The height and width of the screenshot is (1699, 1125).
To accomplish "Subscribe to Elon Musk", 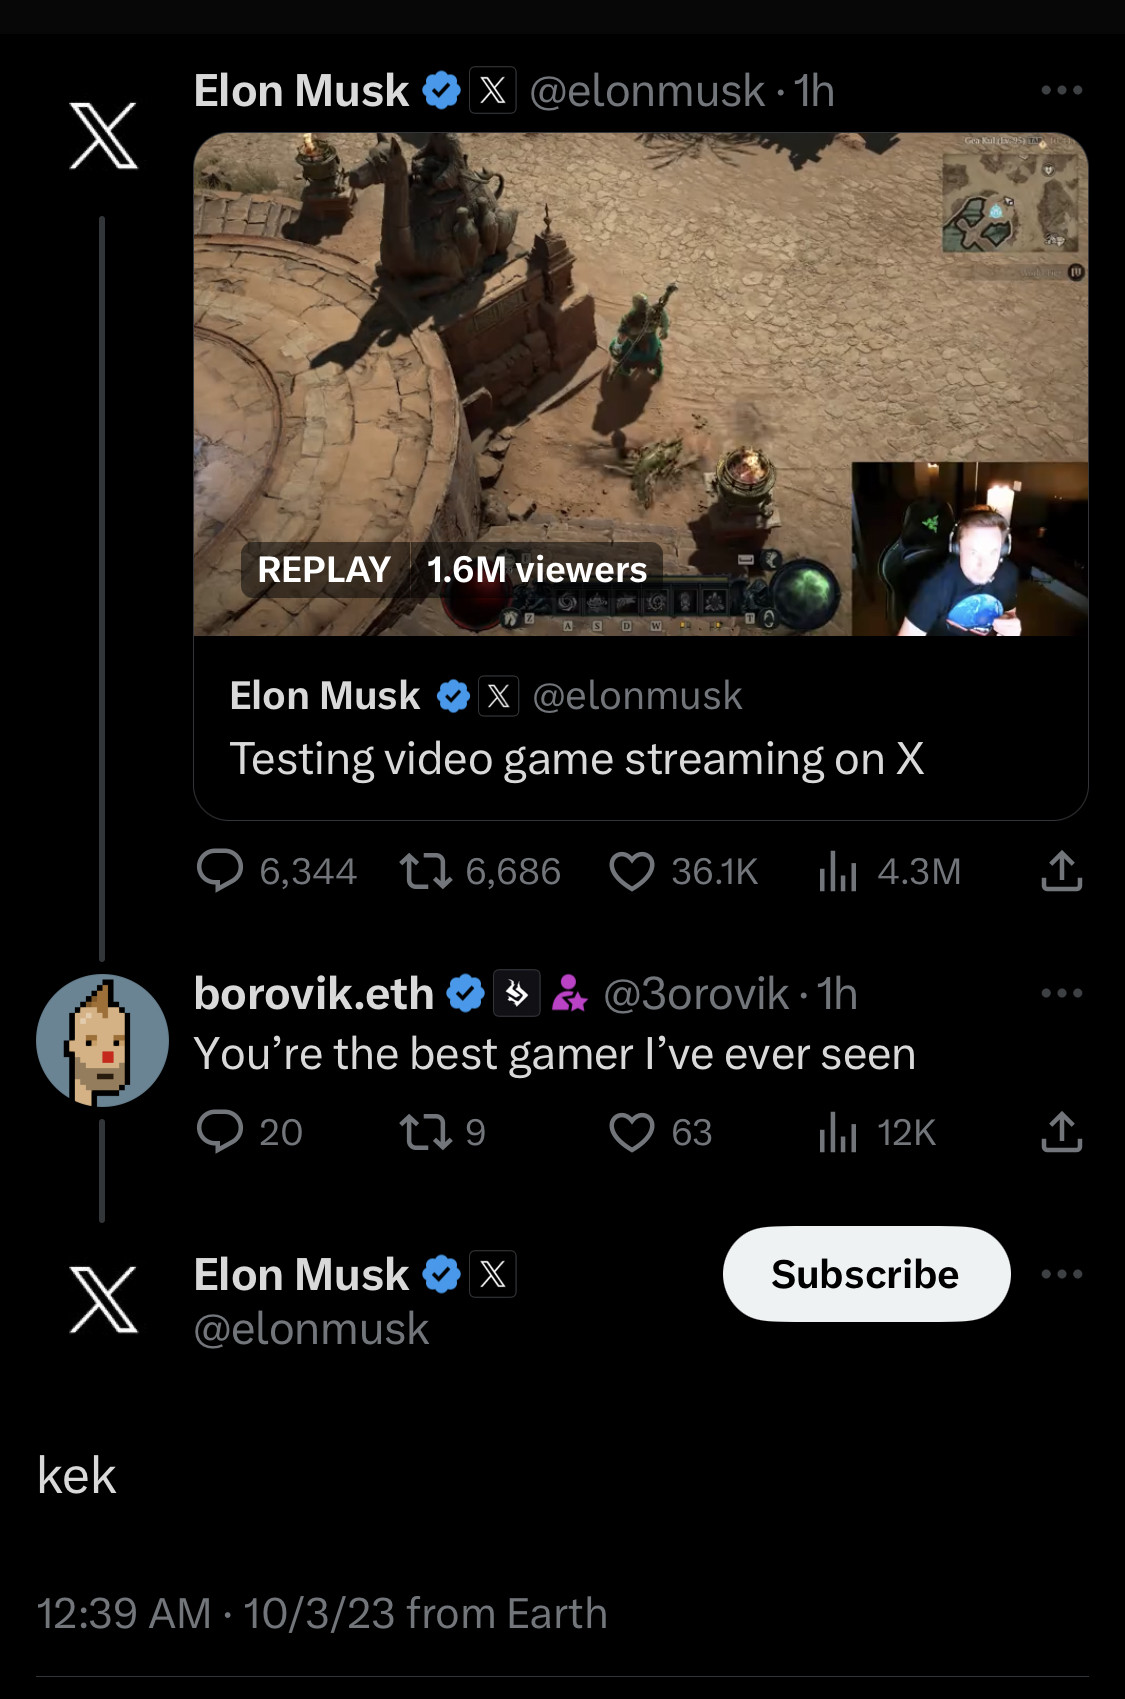I will (x=866, y=1274).
